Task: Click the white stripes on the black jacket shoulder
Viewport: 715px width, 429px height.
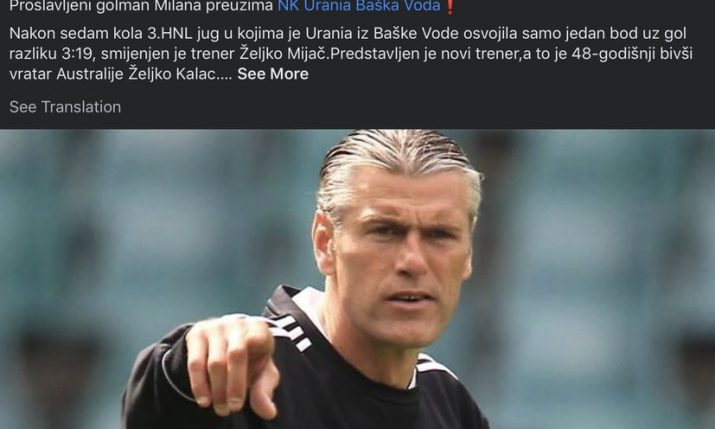Action: [292, 331]
